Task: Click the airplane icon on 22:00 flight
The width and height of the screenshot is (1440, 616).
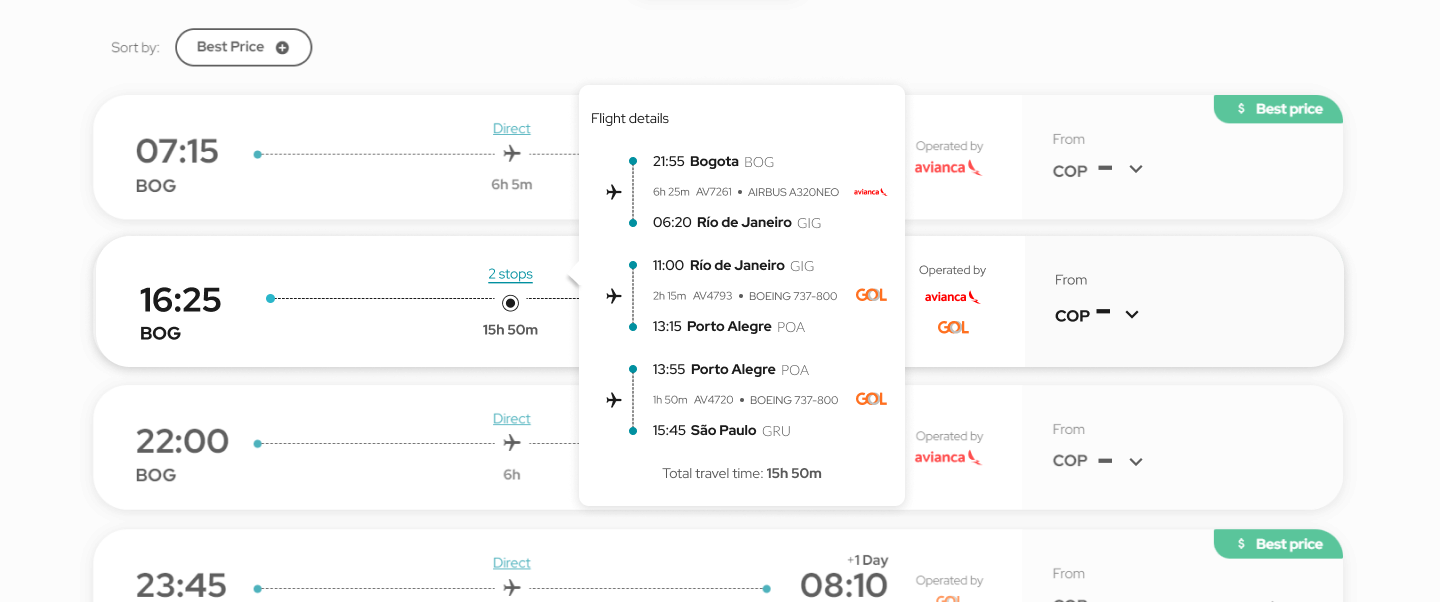Action: (x=512, y=442)
